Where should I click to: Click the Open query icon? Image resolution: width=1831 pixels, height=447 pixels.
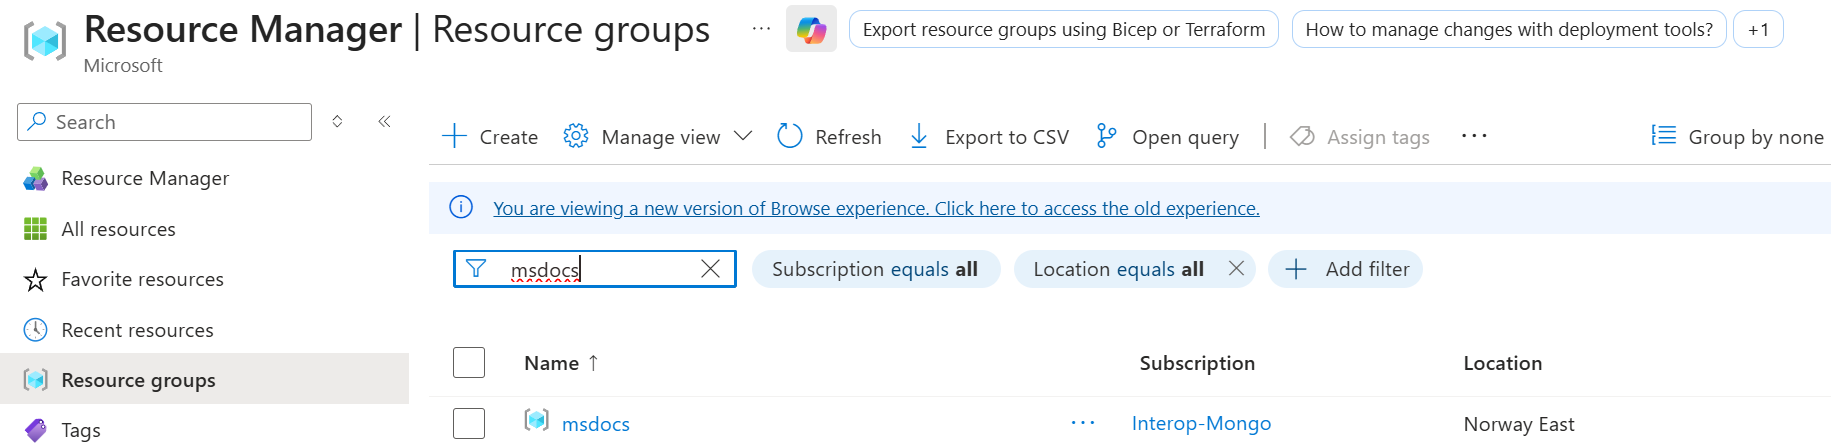click(1106, 136)
